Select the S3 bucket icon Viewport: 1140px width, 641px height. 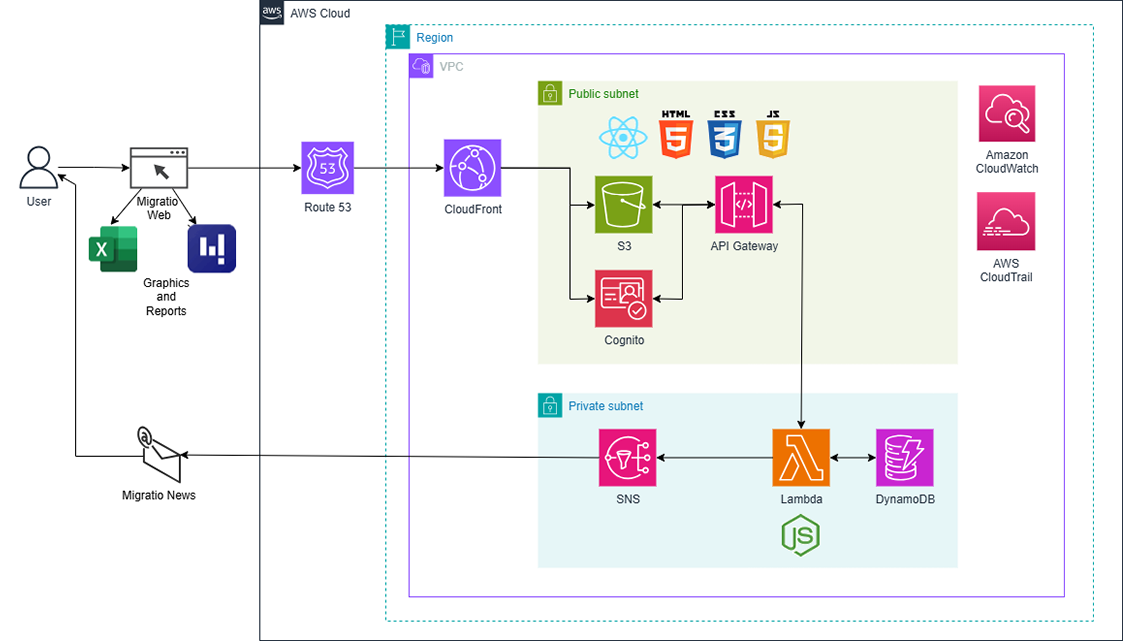tap(623, 203)
